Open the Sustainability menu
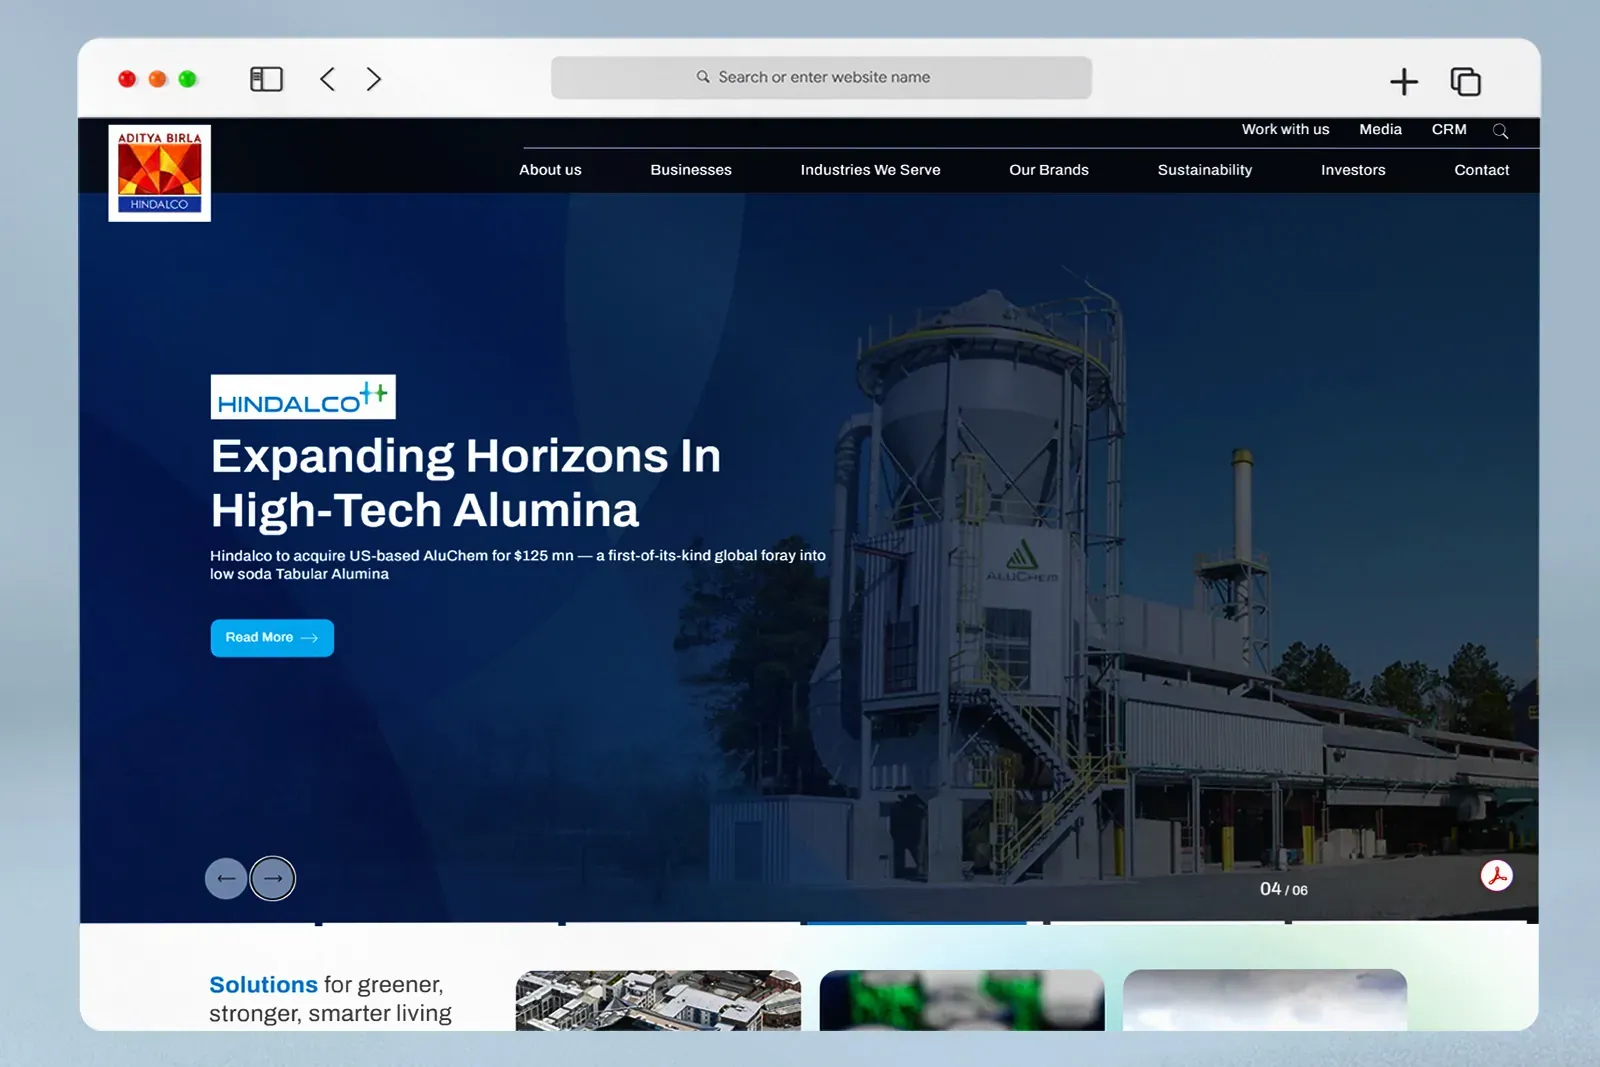The height and width of the screenshot is (1067, 1600). (x=1205, y=170)
